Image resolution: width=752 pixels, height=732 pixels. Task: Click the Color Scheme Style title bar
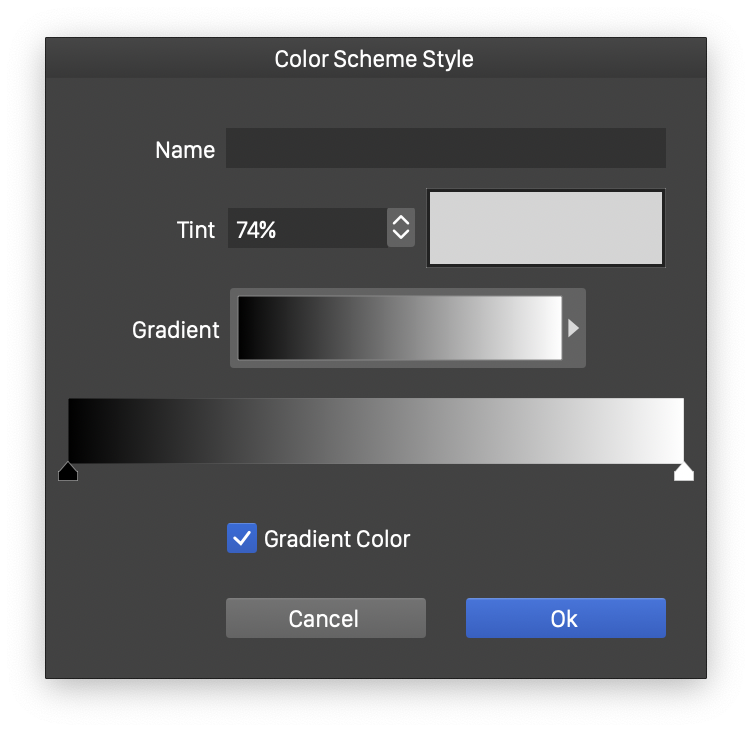(x=375, y=59)
